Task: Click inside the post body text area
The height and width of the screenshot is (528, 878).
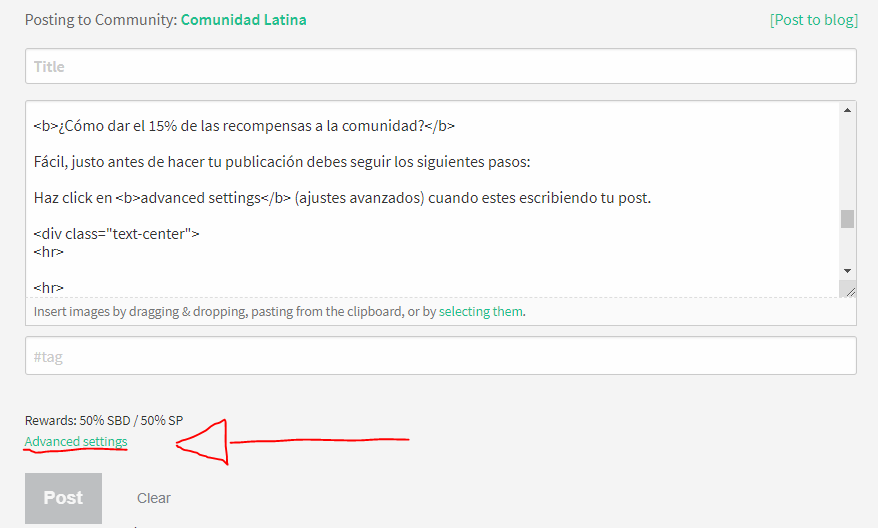Action: pyautogui.click(x=432, y=199)
